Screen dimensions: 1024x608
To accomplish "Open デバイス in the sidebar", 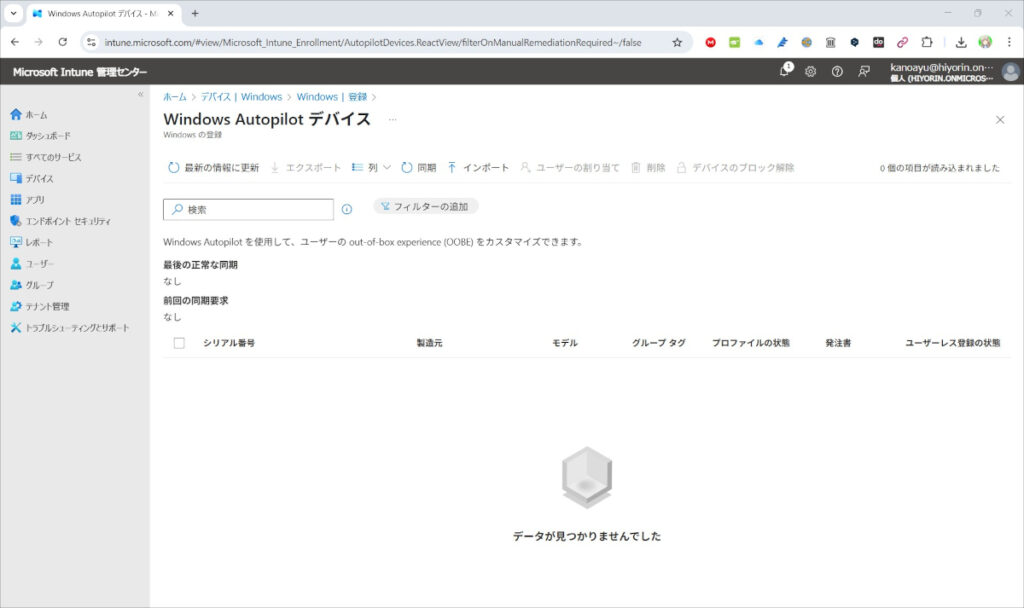I will [32, 178].
